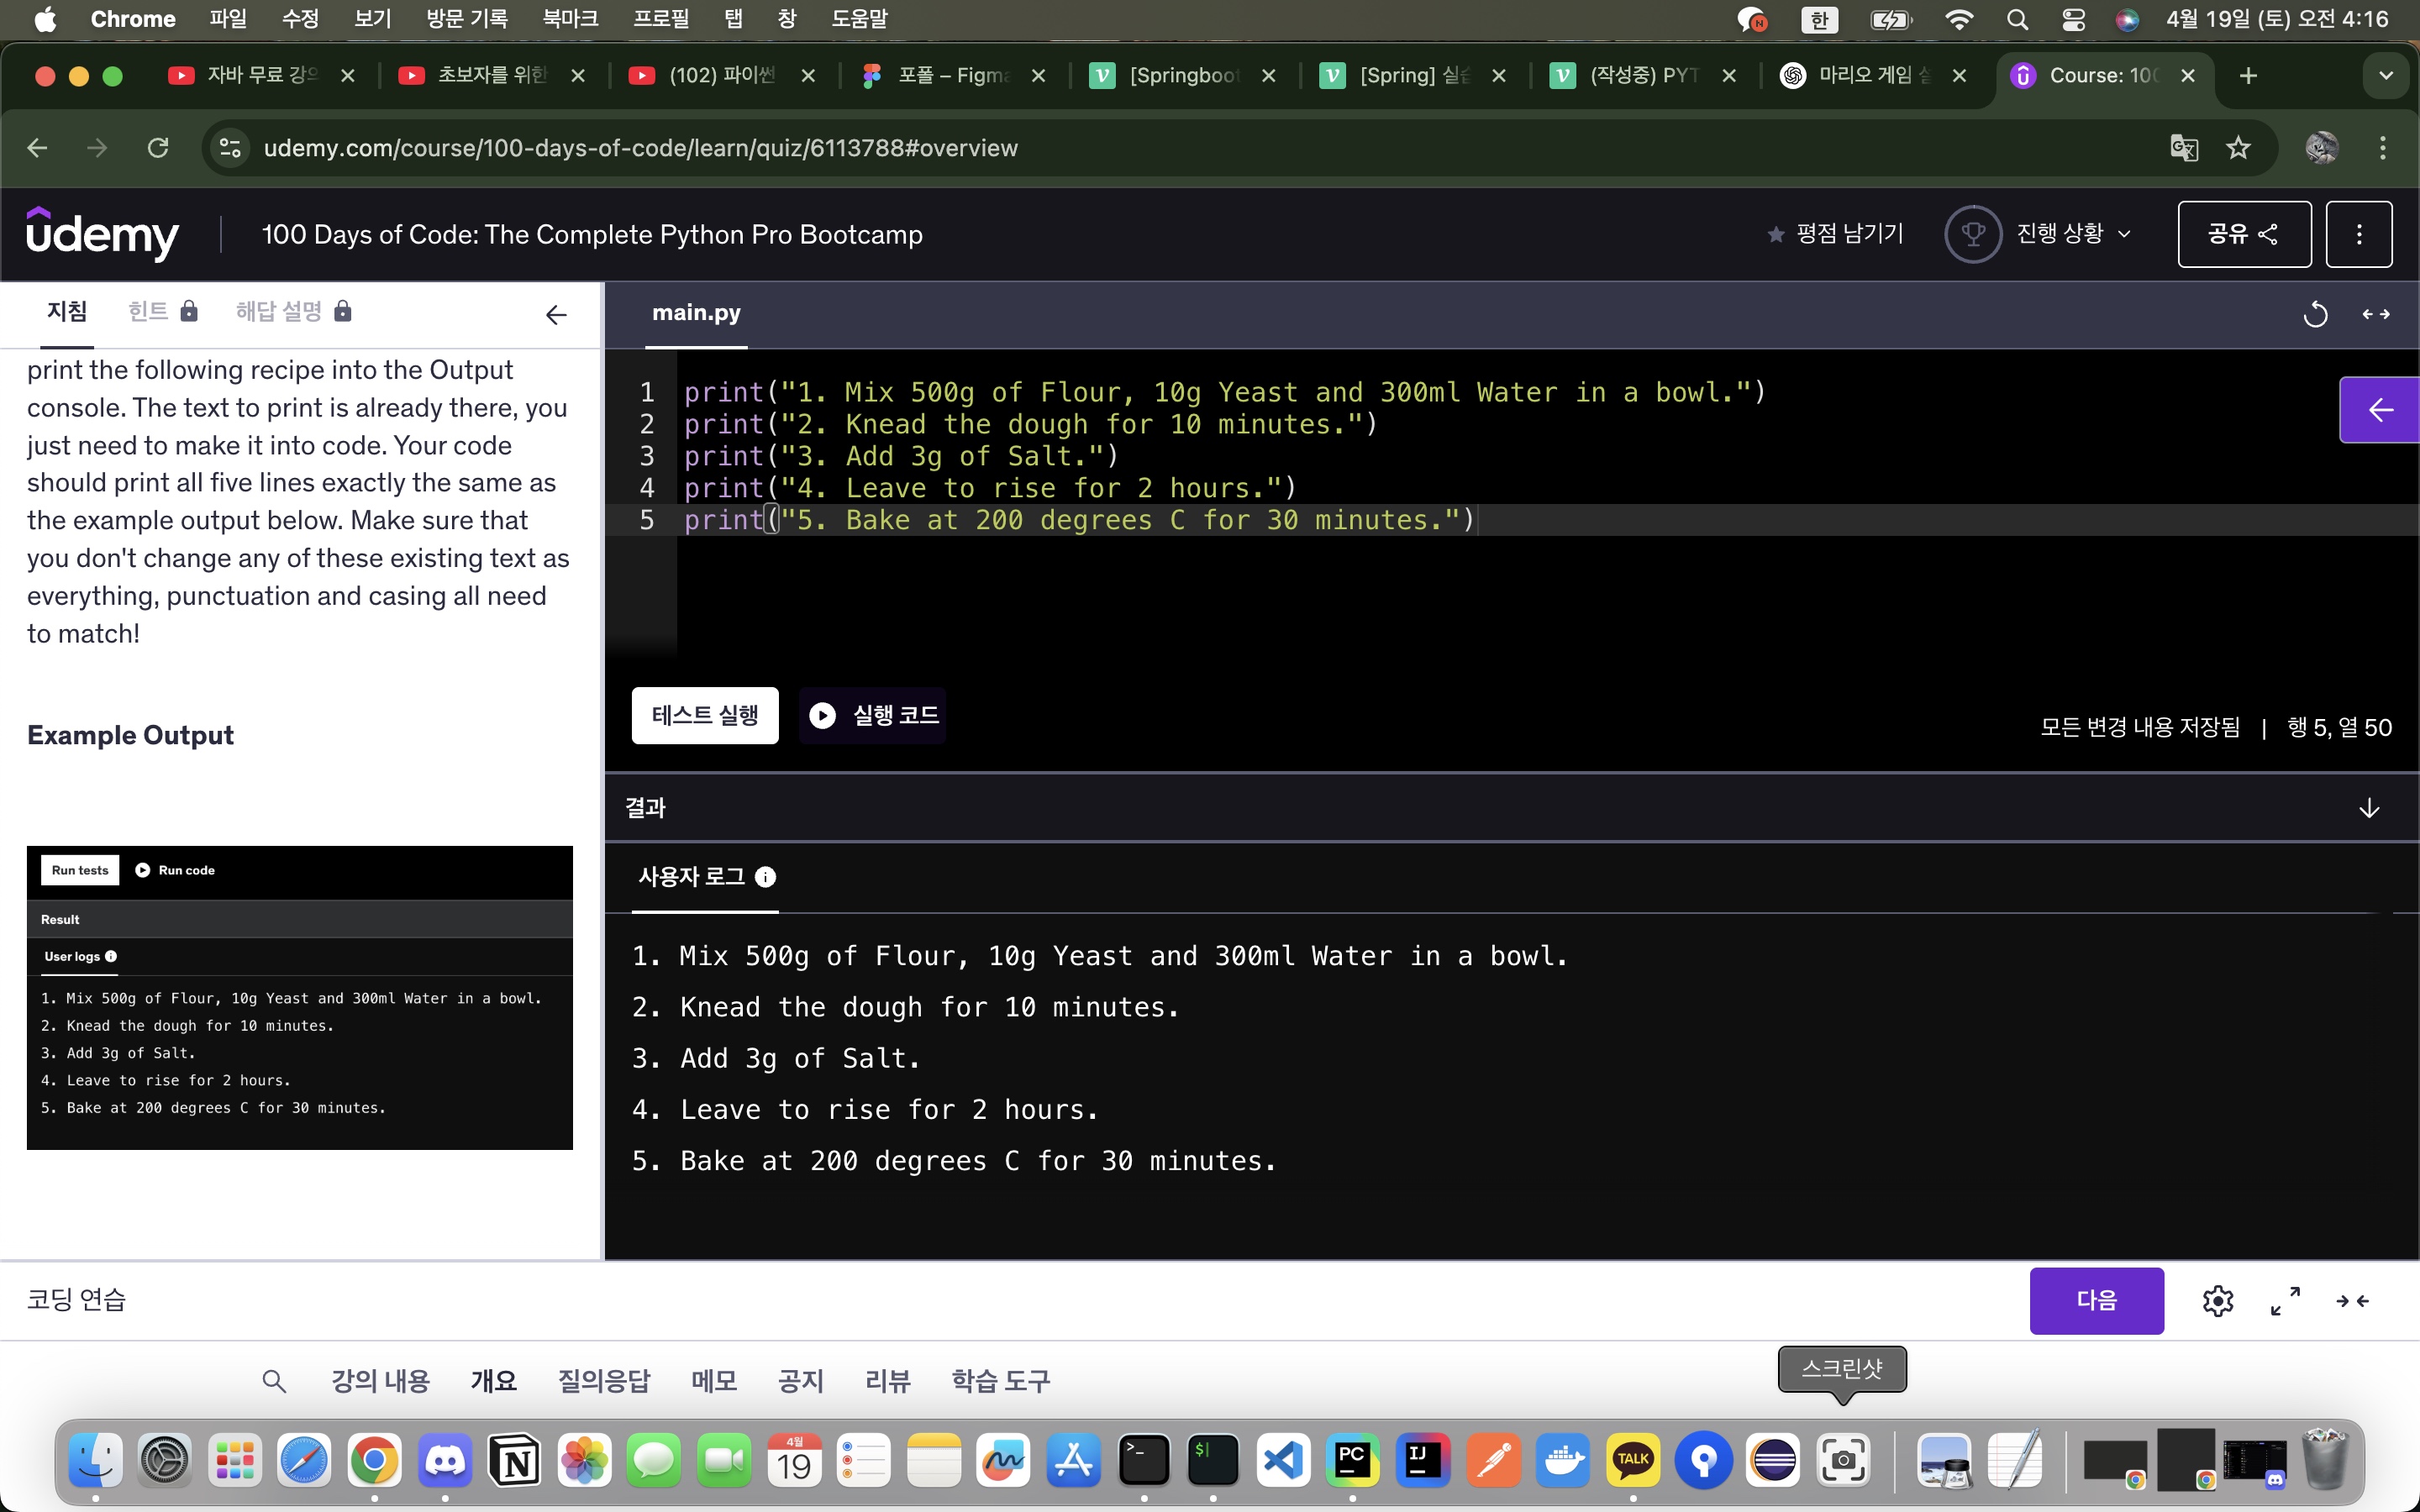Open Chrome's tab search chevron
Viewport: 2420px width, 1512px height.
[2385, 75]
